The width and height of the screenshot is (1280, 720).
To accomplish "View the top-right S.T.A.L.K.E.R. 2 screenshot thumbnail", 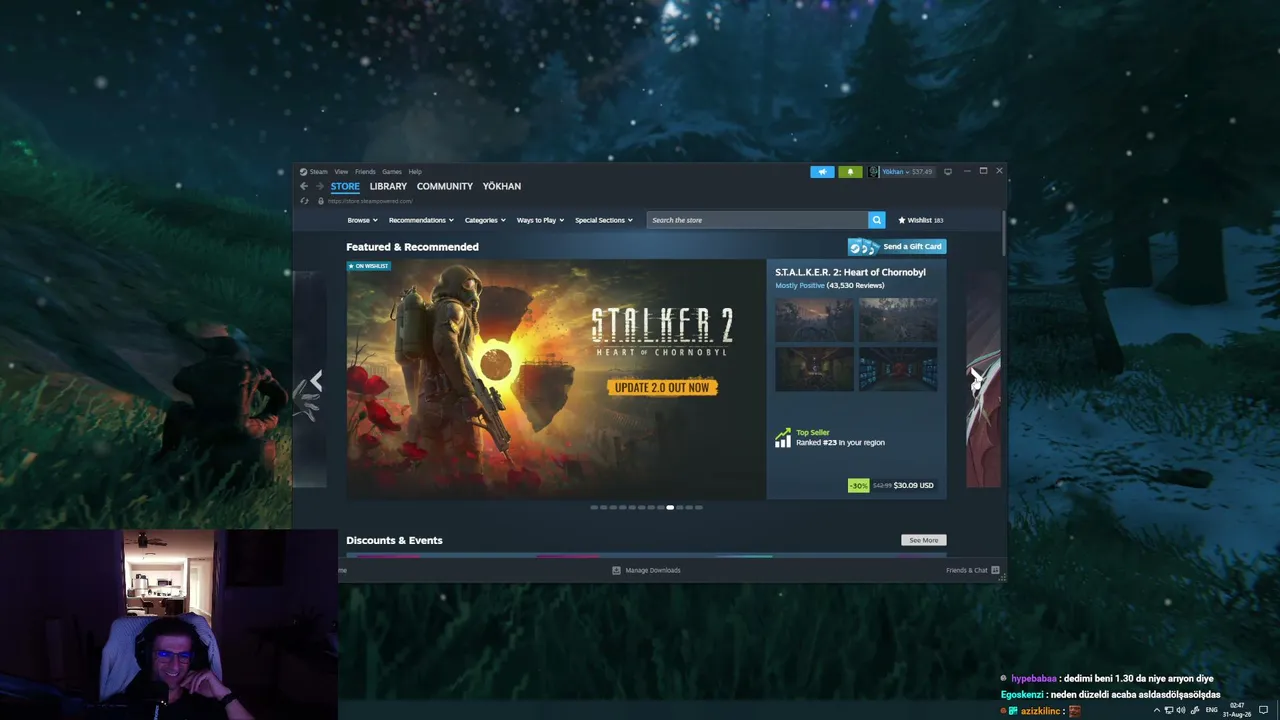I will (898, 320).
